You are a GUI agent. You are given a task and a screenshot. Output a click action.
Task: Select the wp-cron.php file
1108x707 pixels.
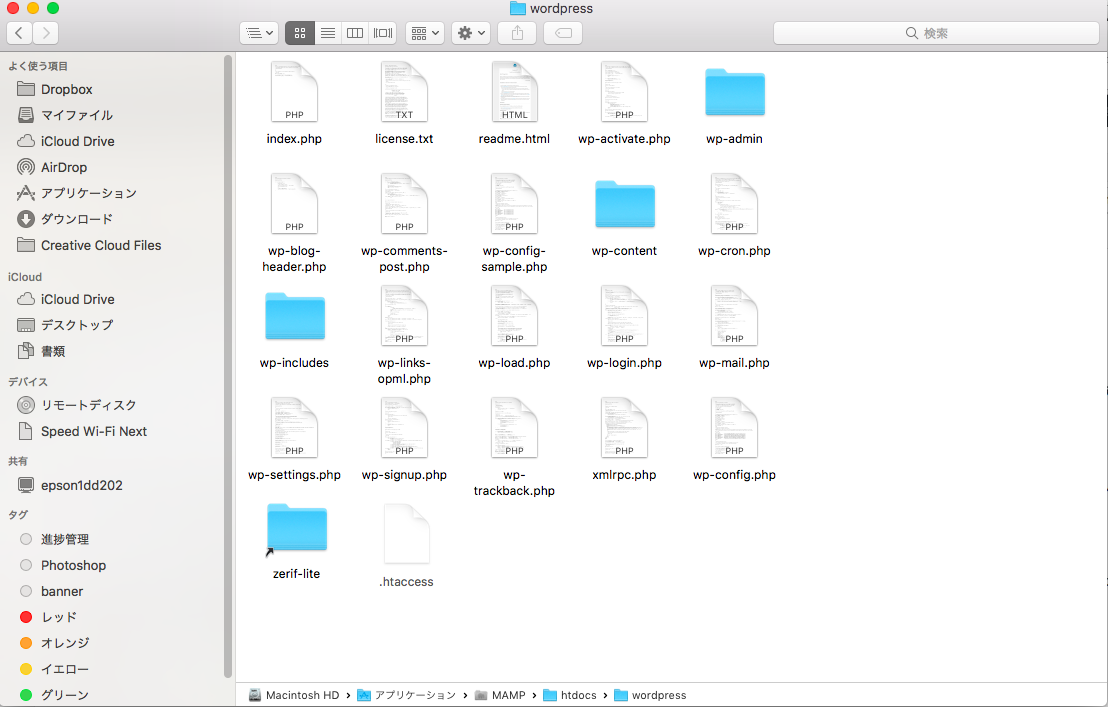pyautogui.click(x=734, y=203)
